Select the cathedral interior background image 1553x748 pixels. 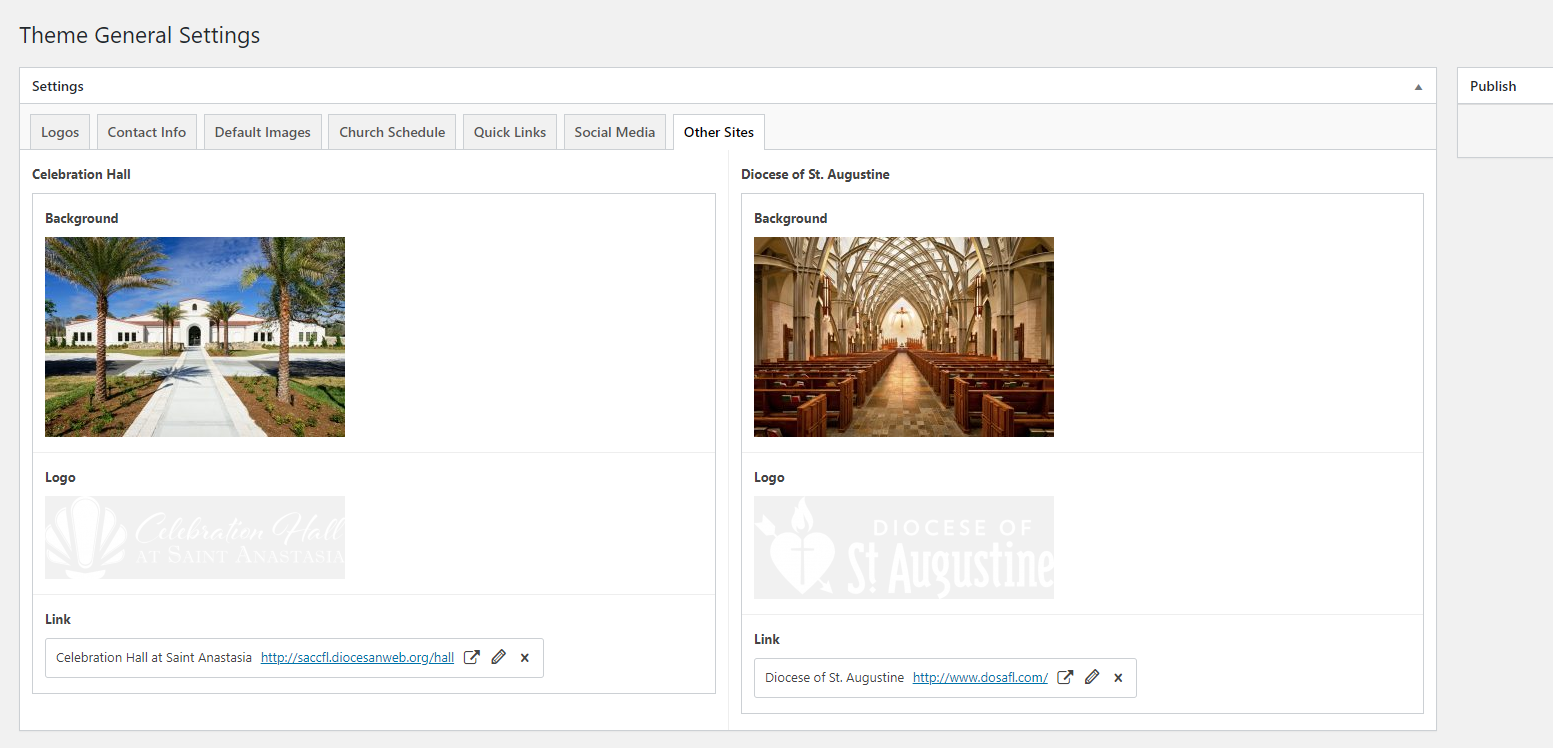coord(903,337)
